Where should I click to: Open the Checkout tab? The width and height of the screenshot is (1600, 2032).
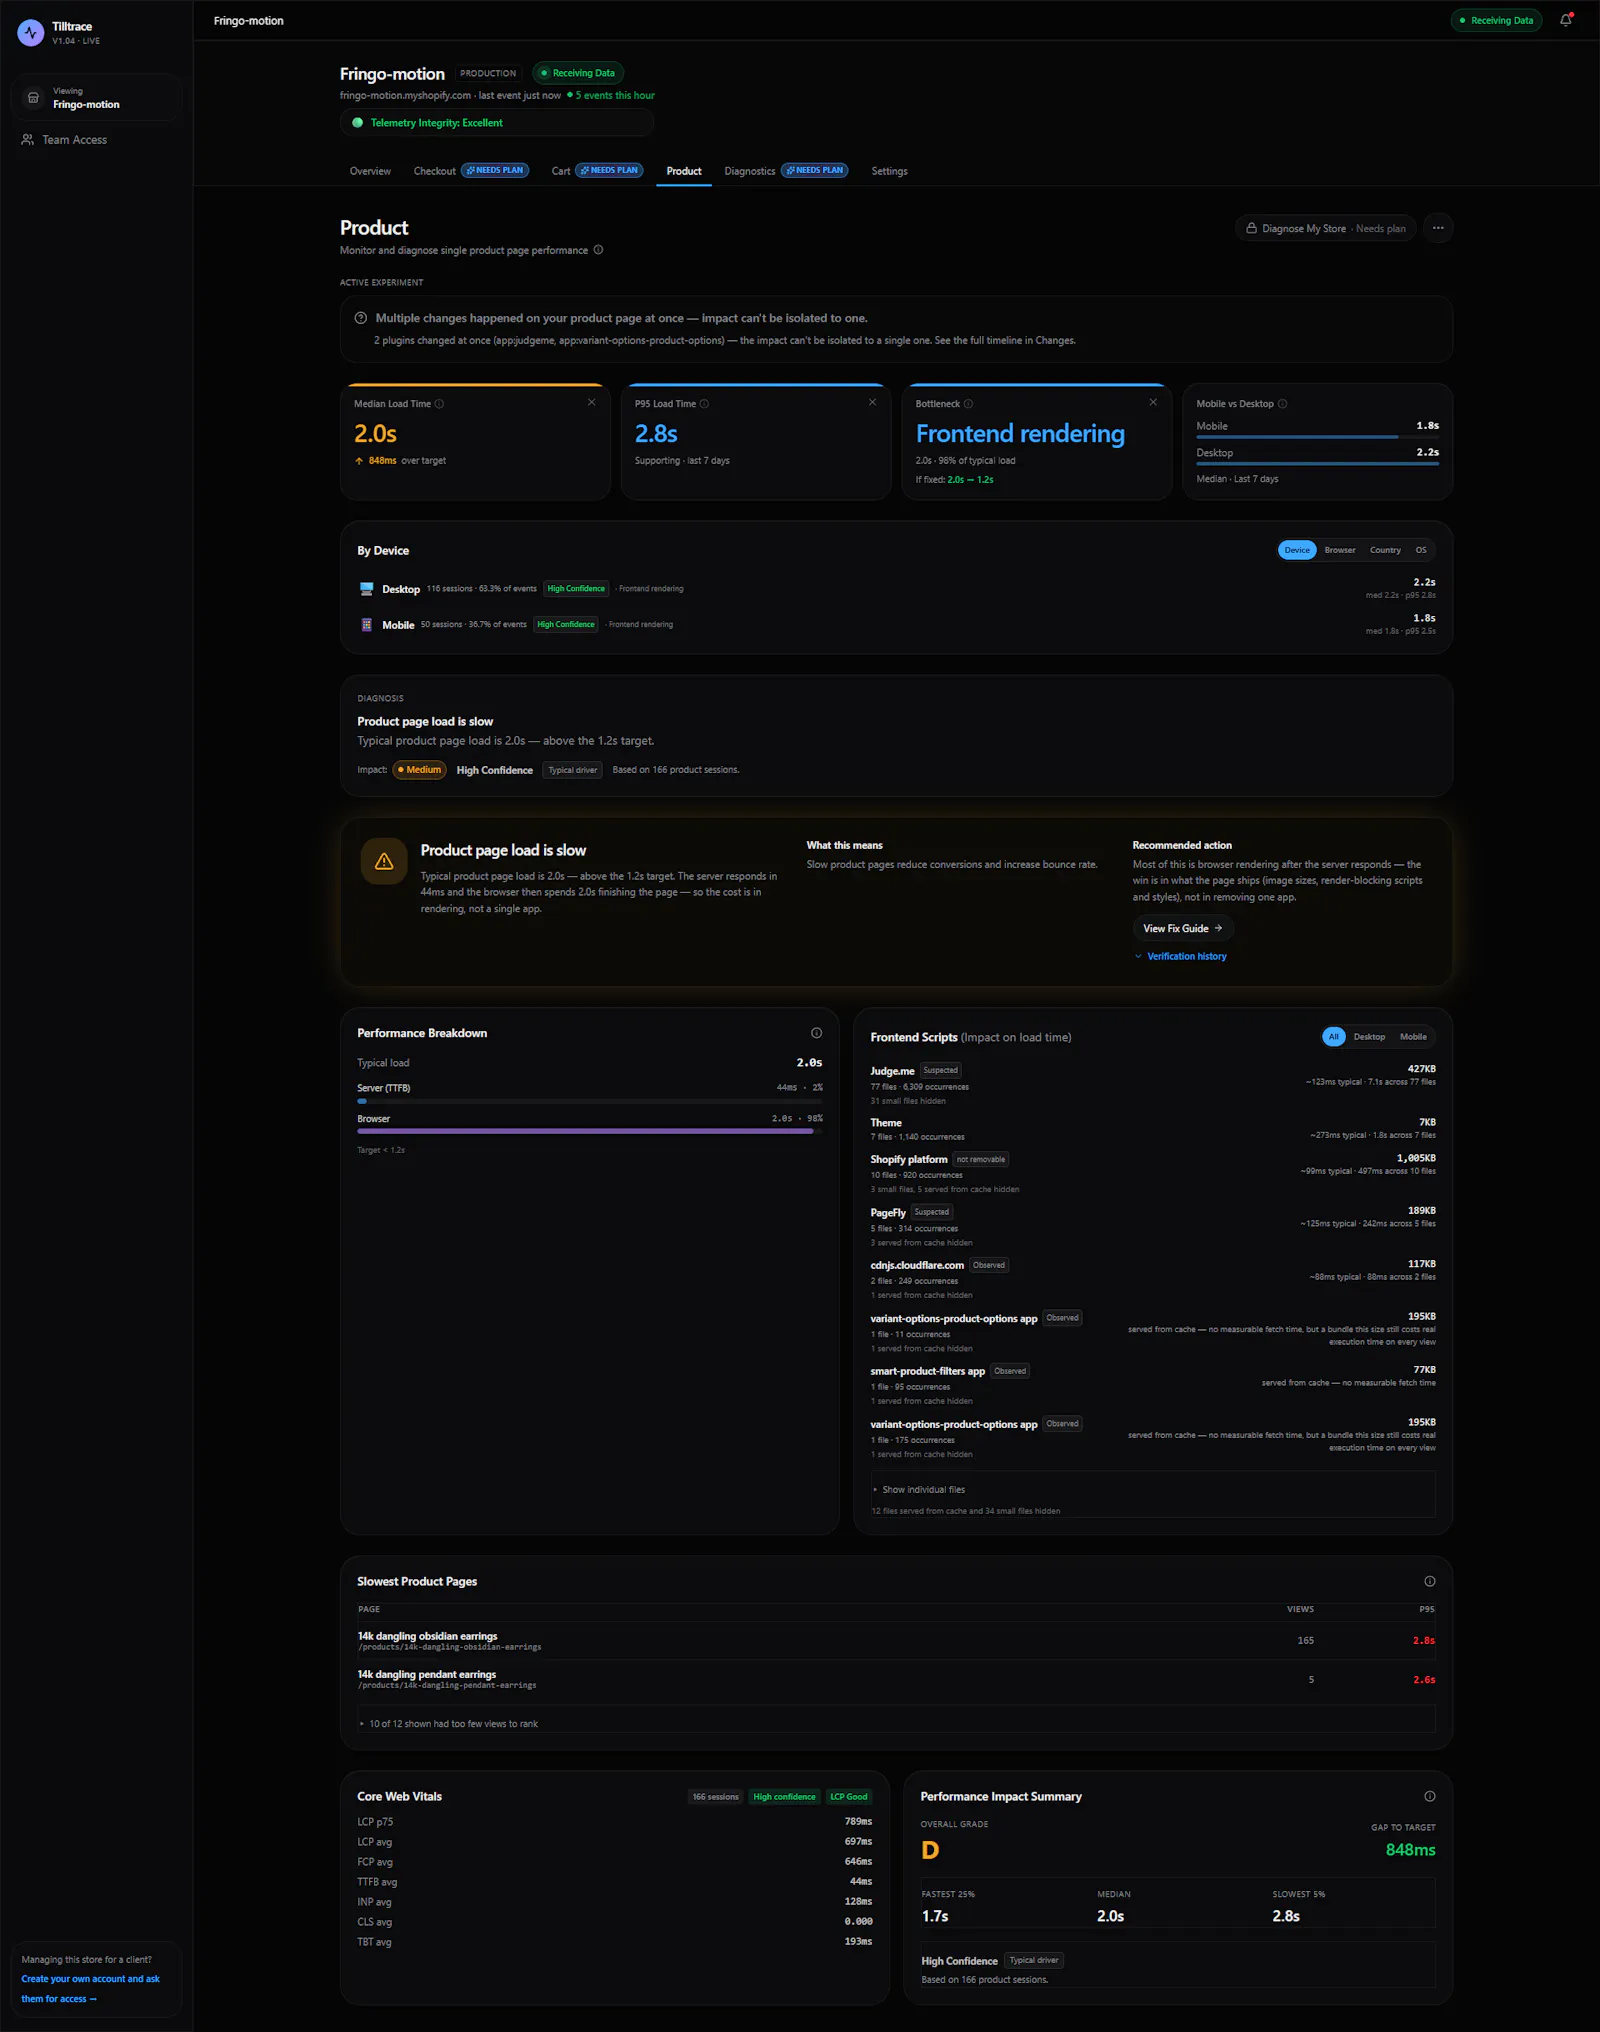click(470, 171)
